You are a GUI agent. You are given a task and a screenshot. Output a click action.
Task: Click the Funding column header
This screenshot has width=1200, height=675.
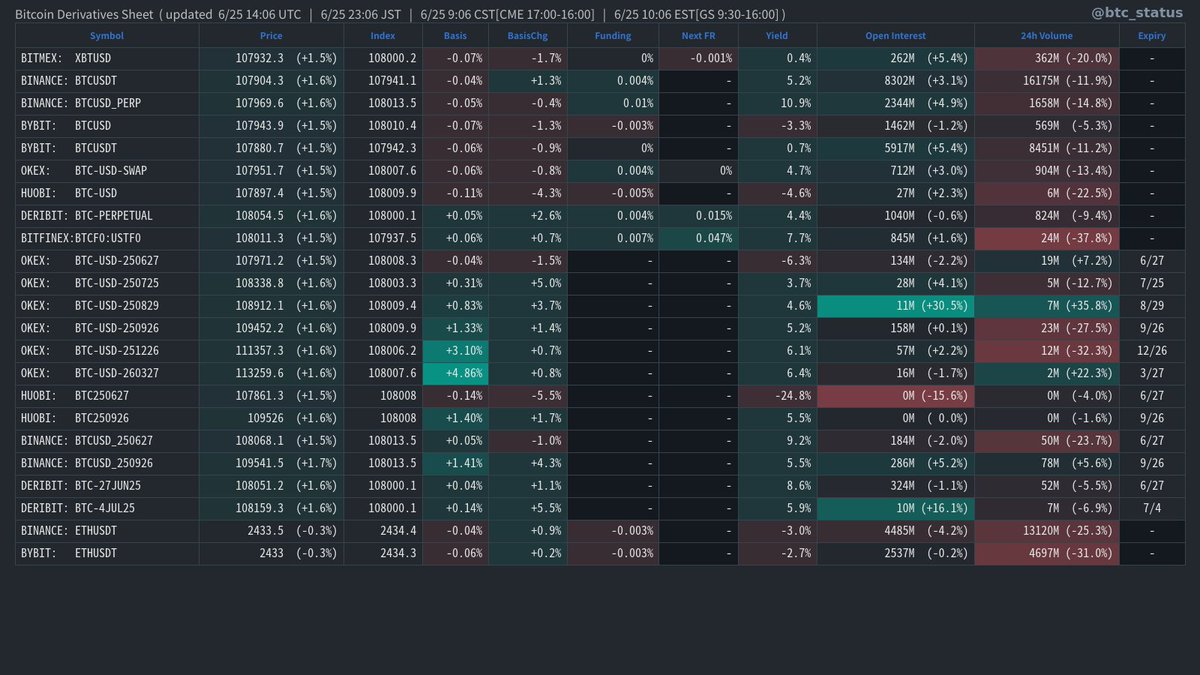click(613, 36)
